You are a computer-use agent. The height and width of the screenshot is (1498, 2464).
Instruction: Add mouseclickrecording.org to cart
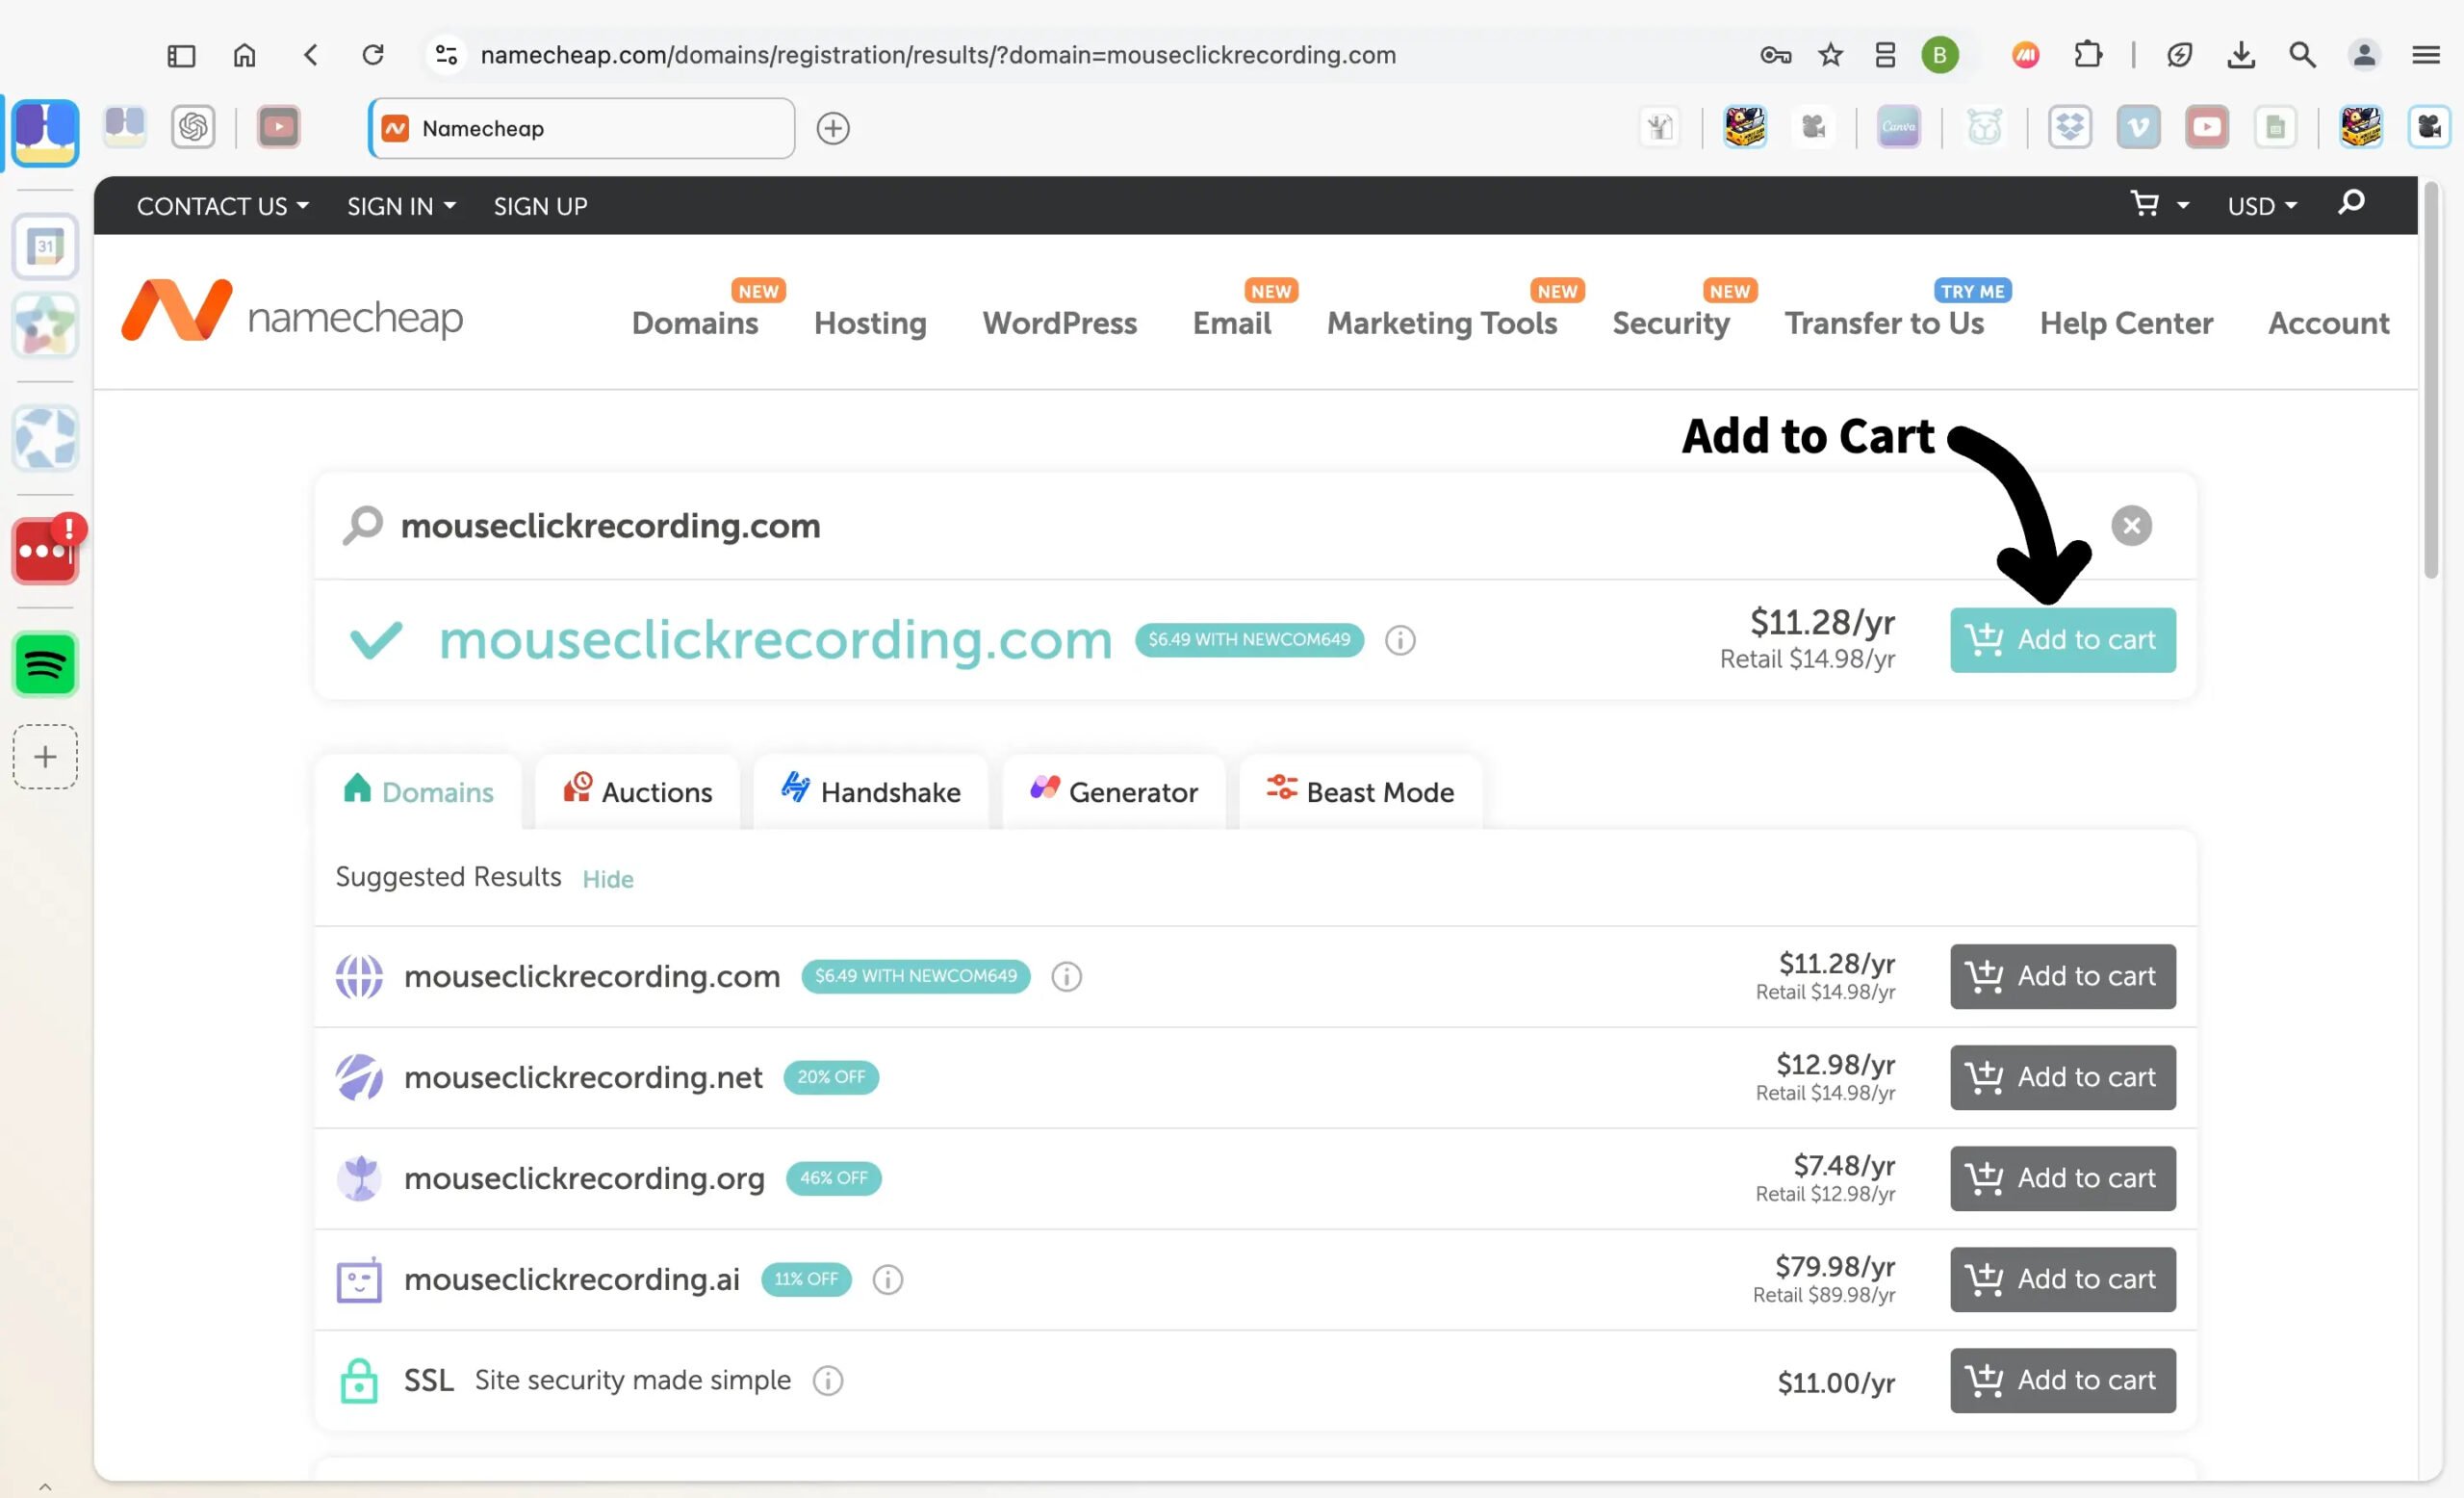tap(2062, 1179)
